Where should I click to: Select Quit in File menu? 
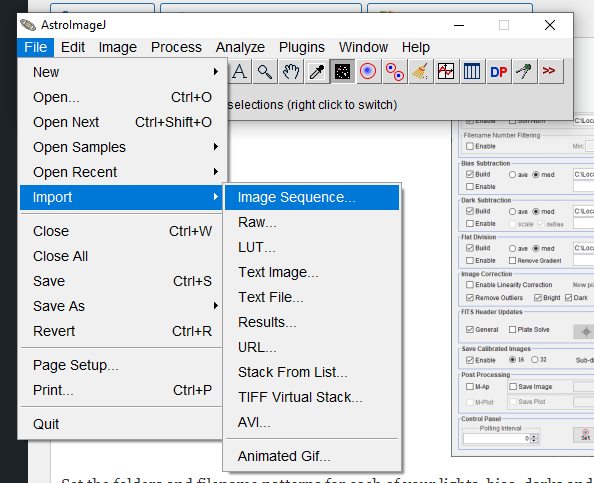tap(121, 424)
